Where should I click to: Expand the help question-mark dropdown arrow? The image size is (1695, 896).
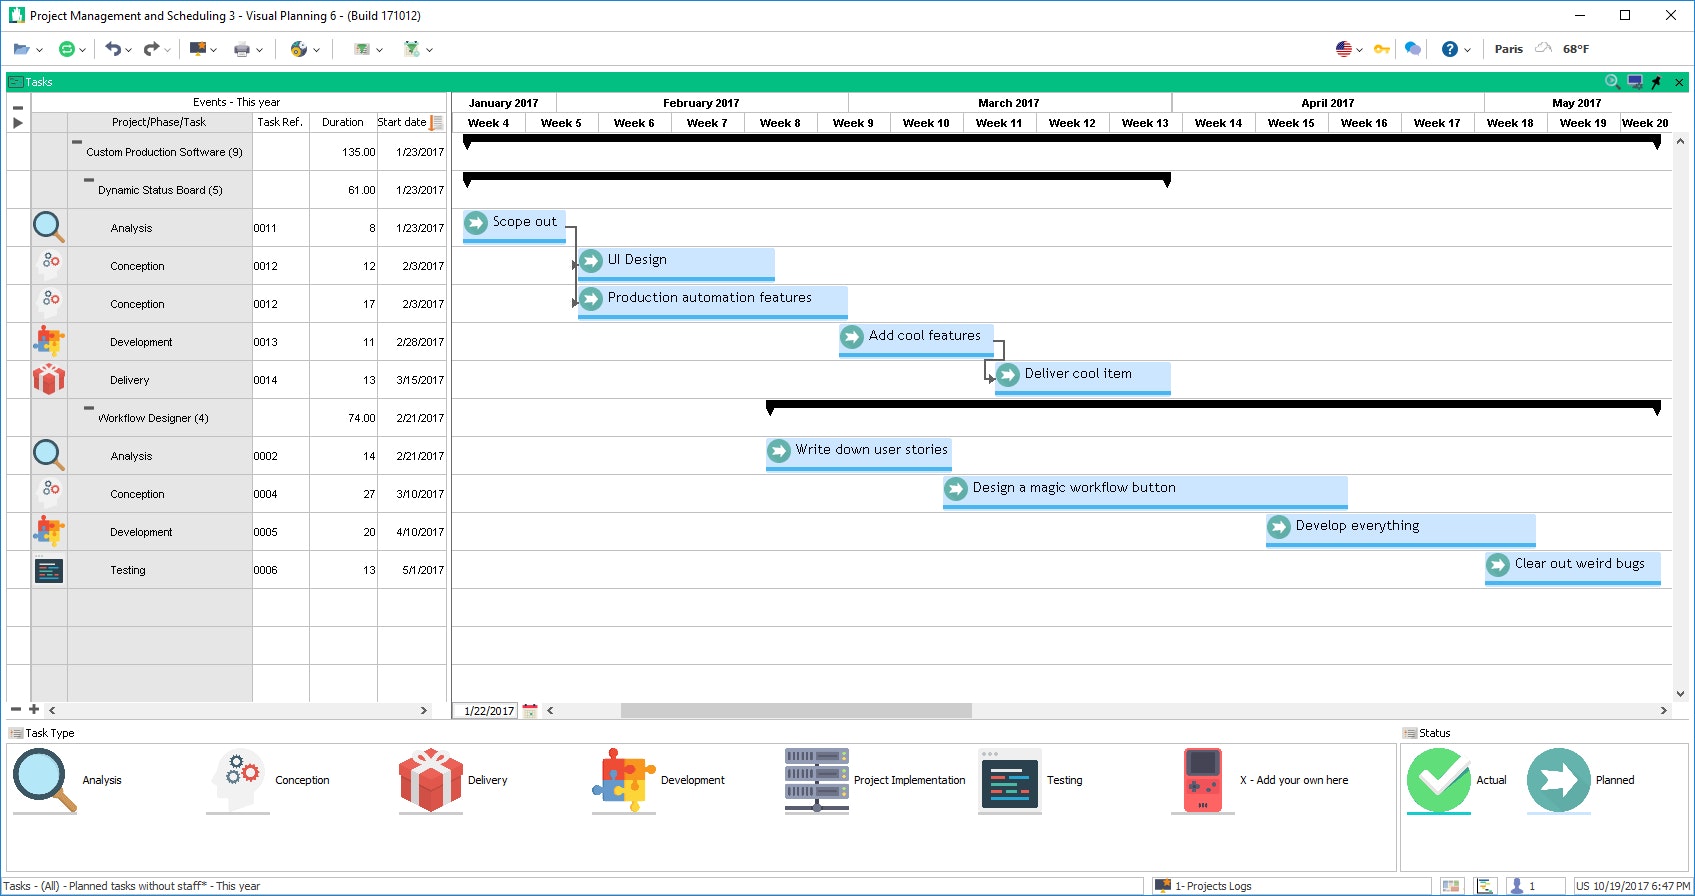pos(1467,50)
